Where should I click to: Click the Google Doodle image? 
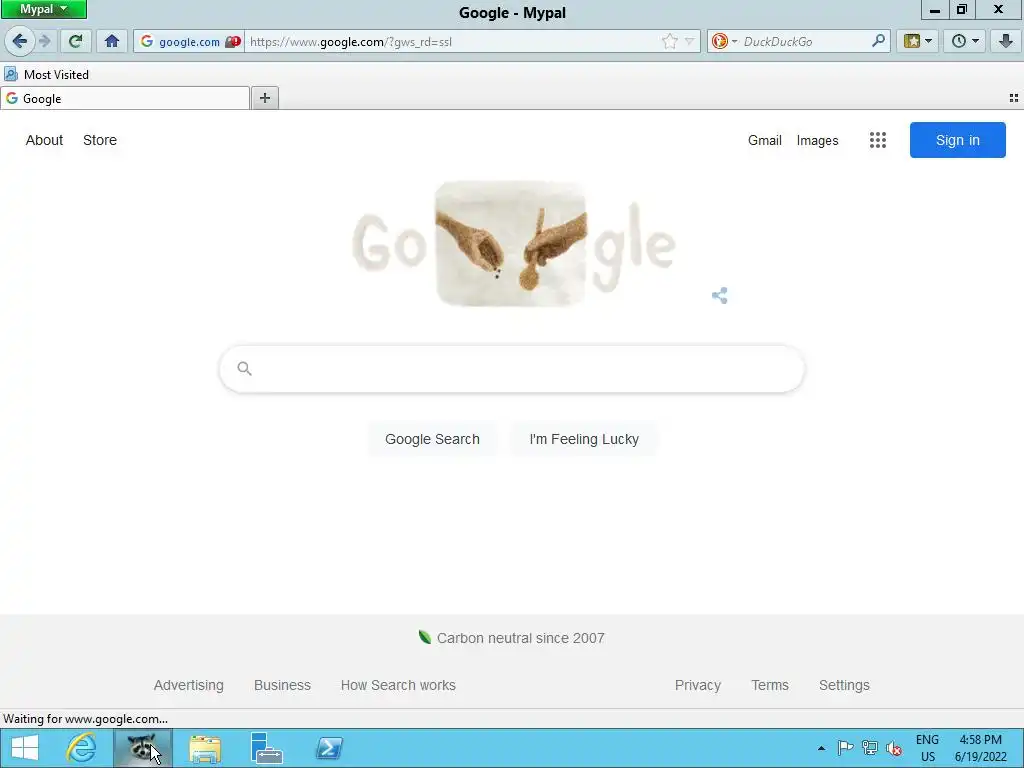pyautogui.click(x=513, y=244)
